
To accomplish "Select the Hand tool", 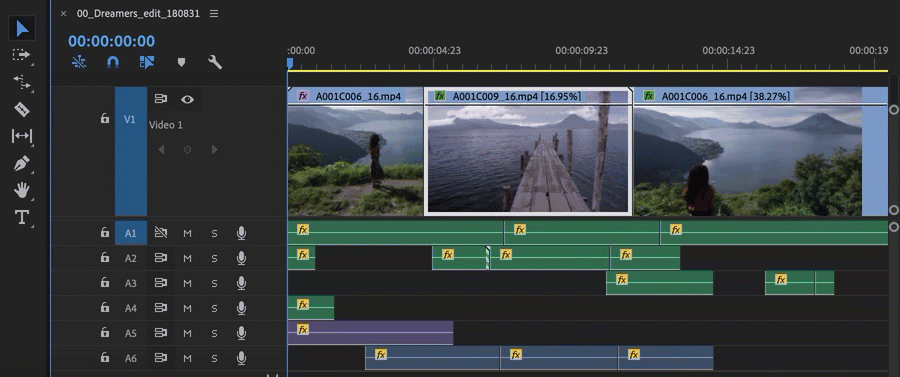I will tap(22, 190).
